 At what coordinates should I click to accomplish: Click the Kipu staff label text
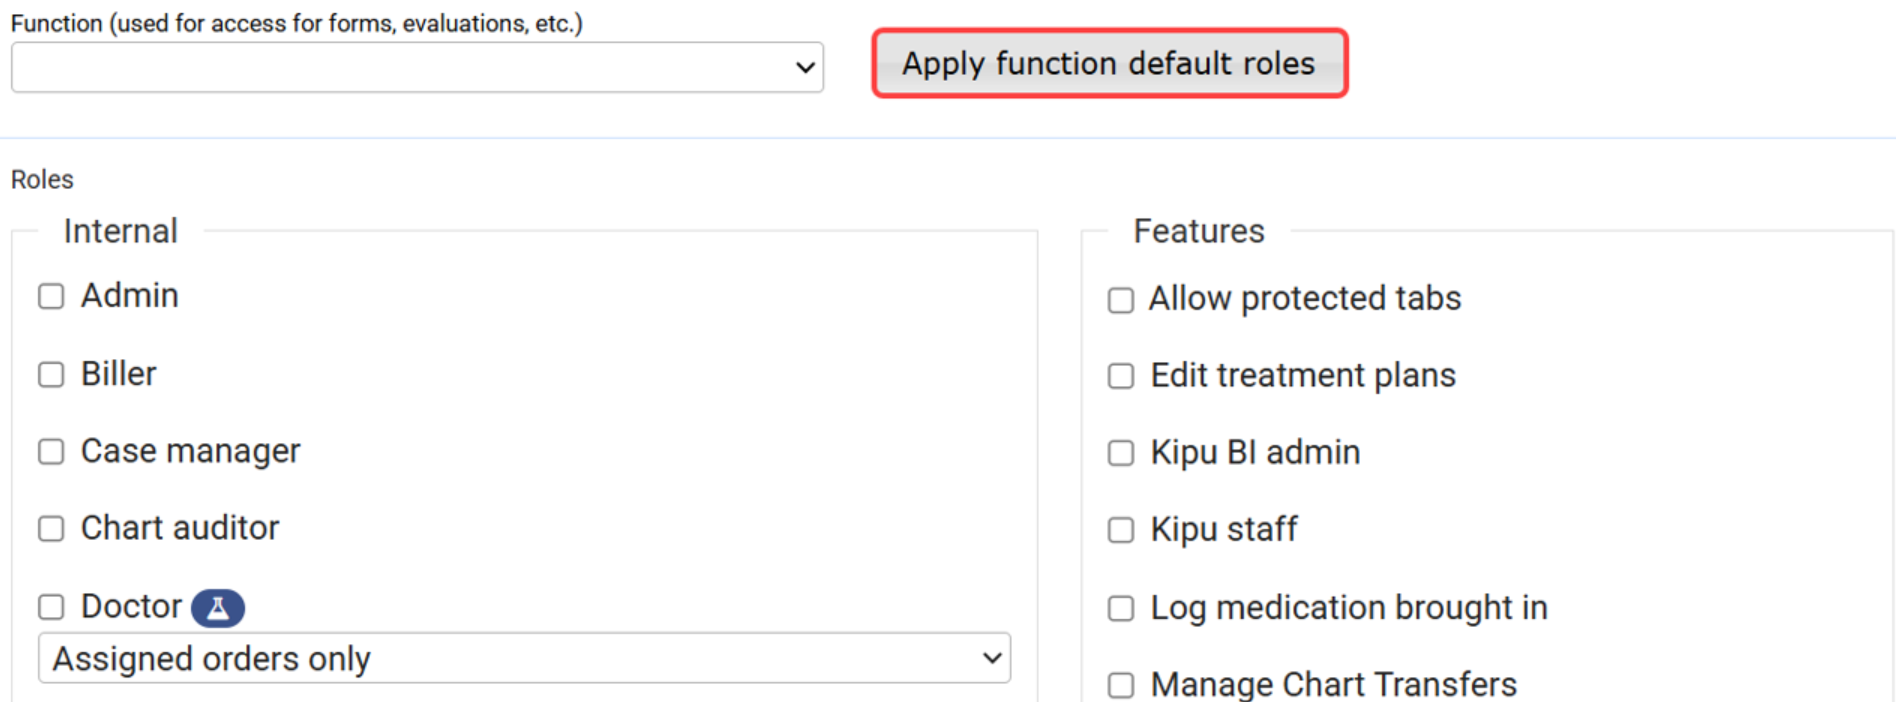tap(1223, 529)
